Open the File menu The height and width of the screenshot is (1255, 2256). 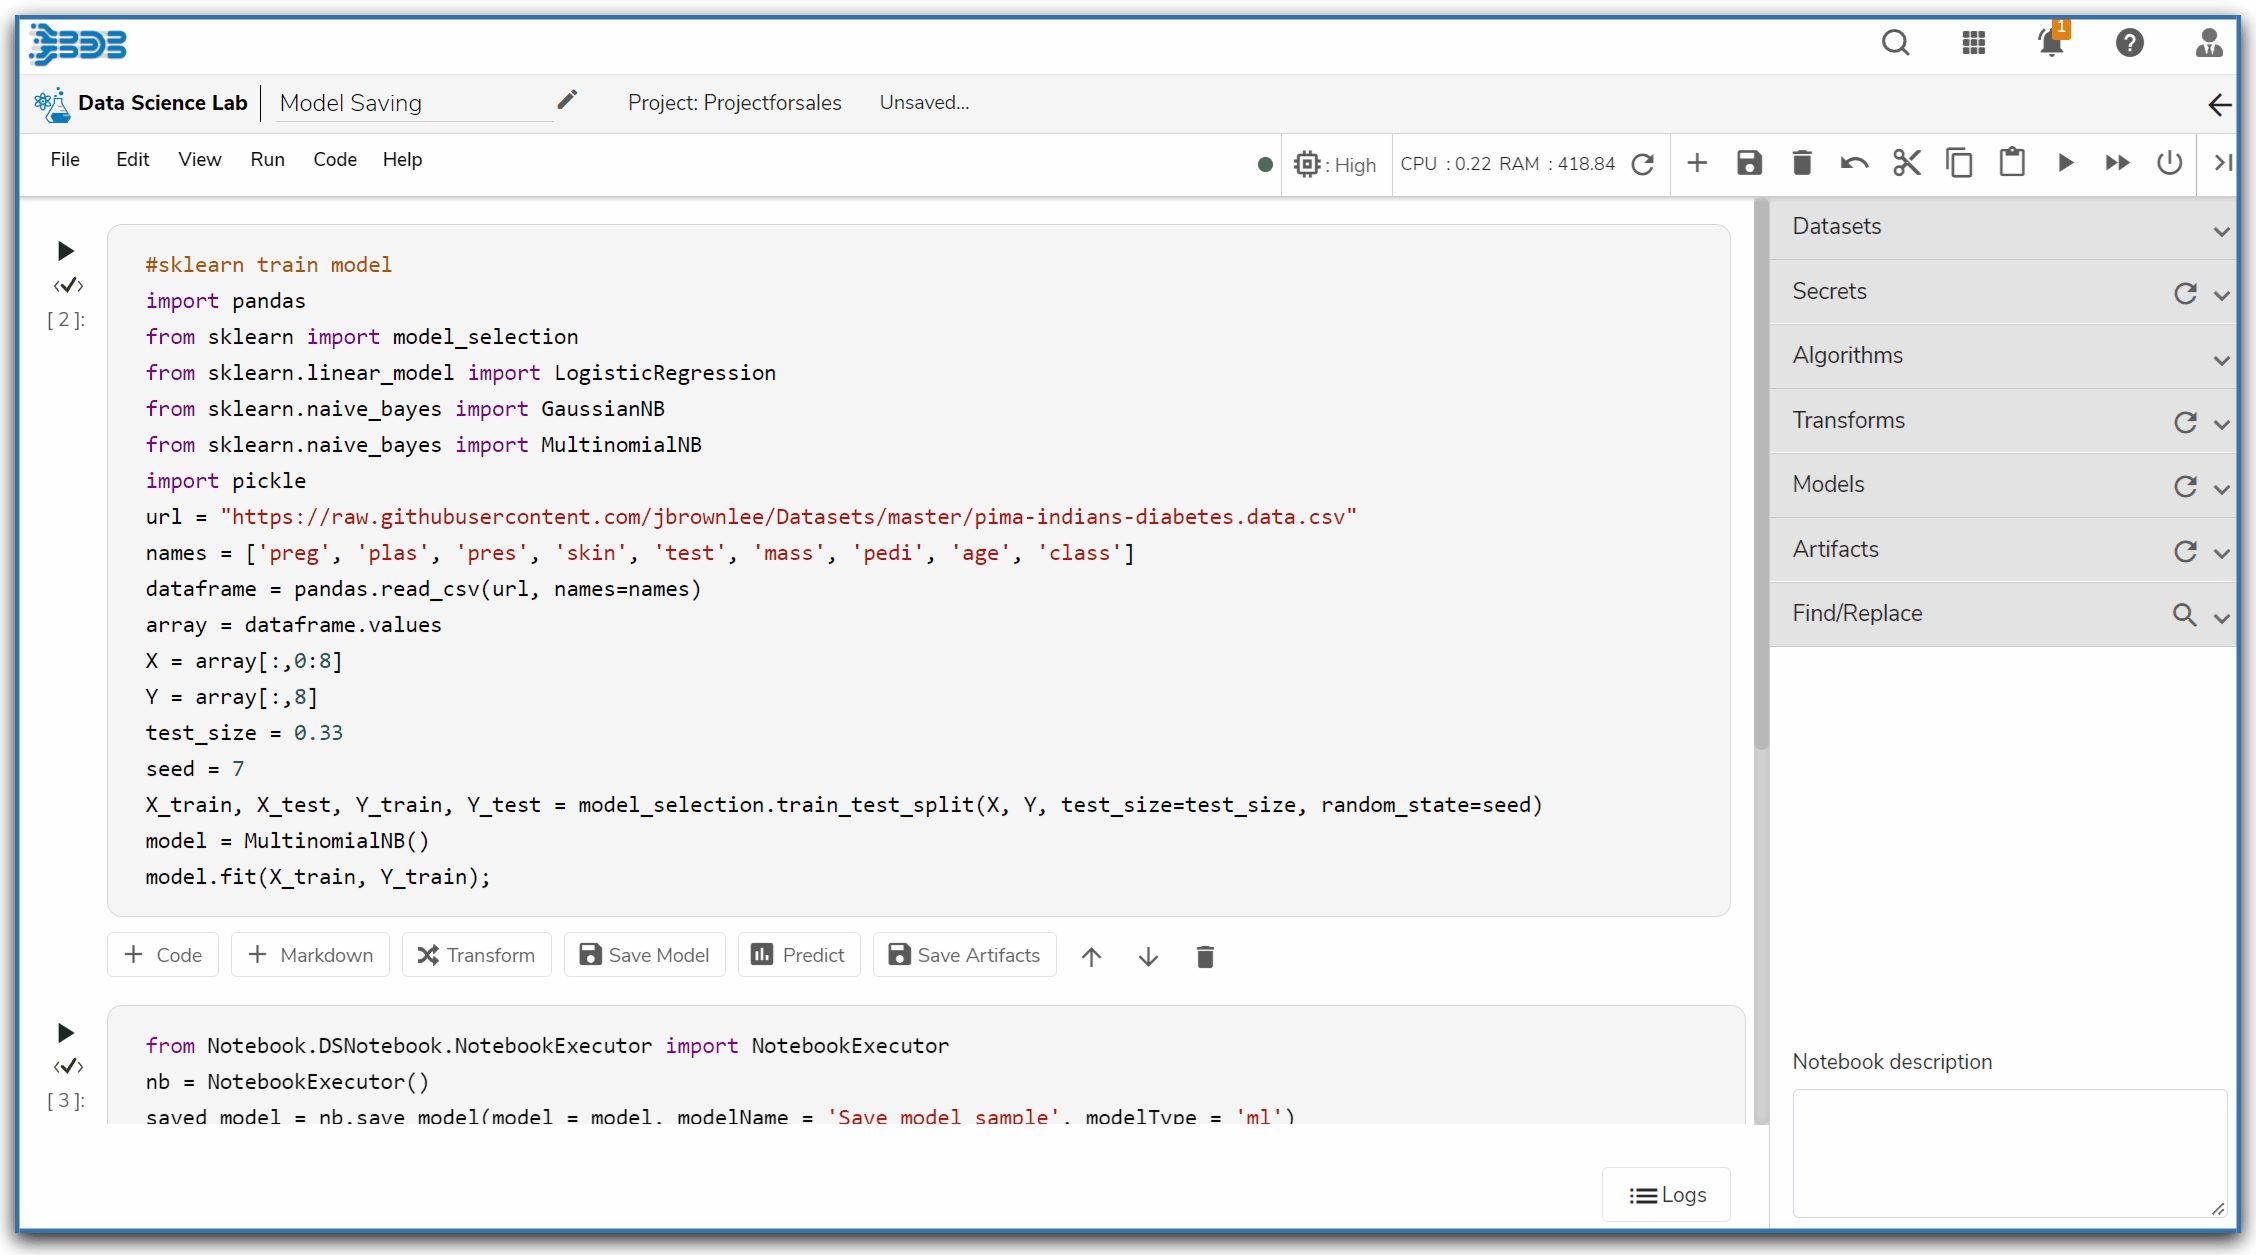point(65,160)
